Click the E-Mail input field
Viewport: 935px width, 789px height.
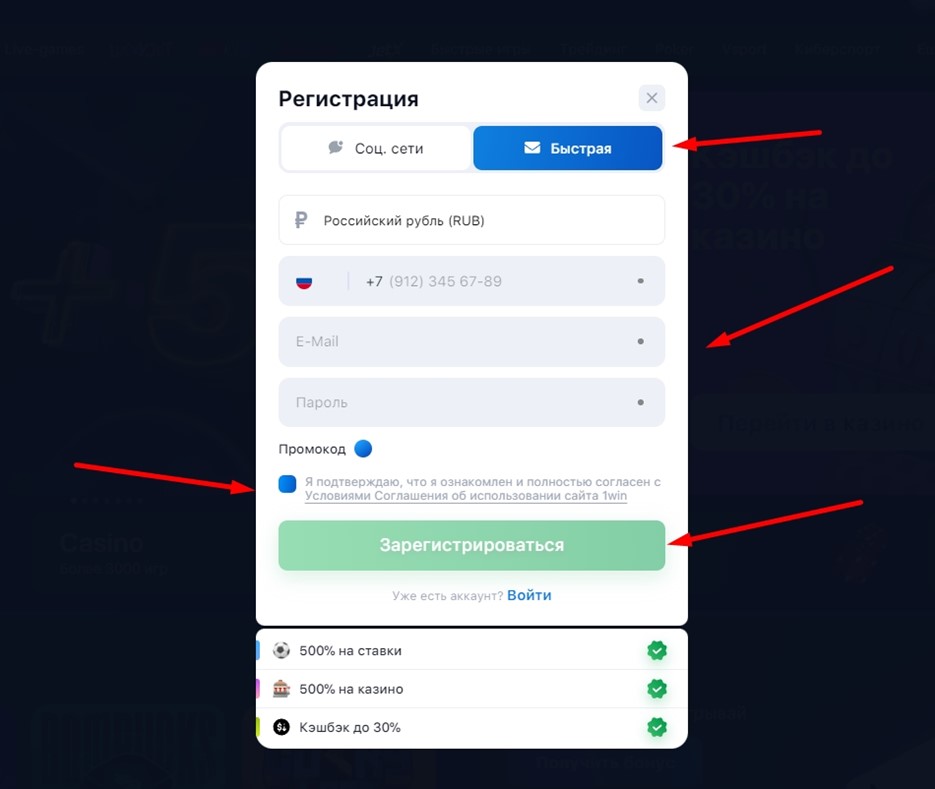[472, 342]
